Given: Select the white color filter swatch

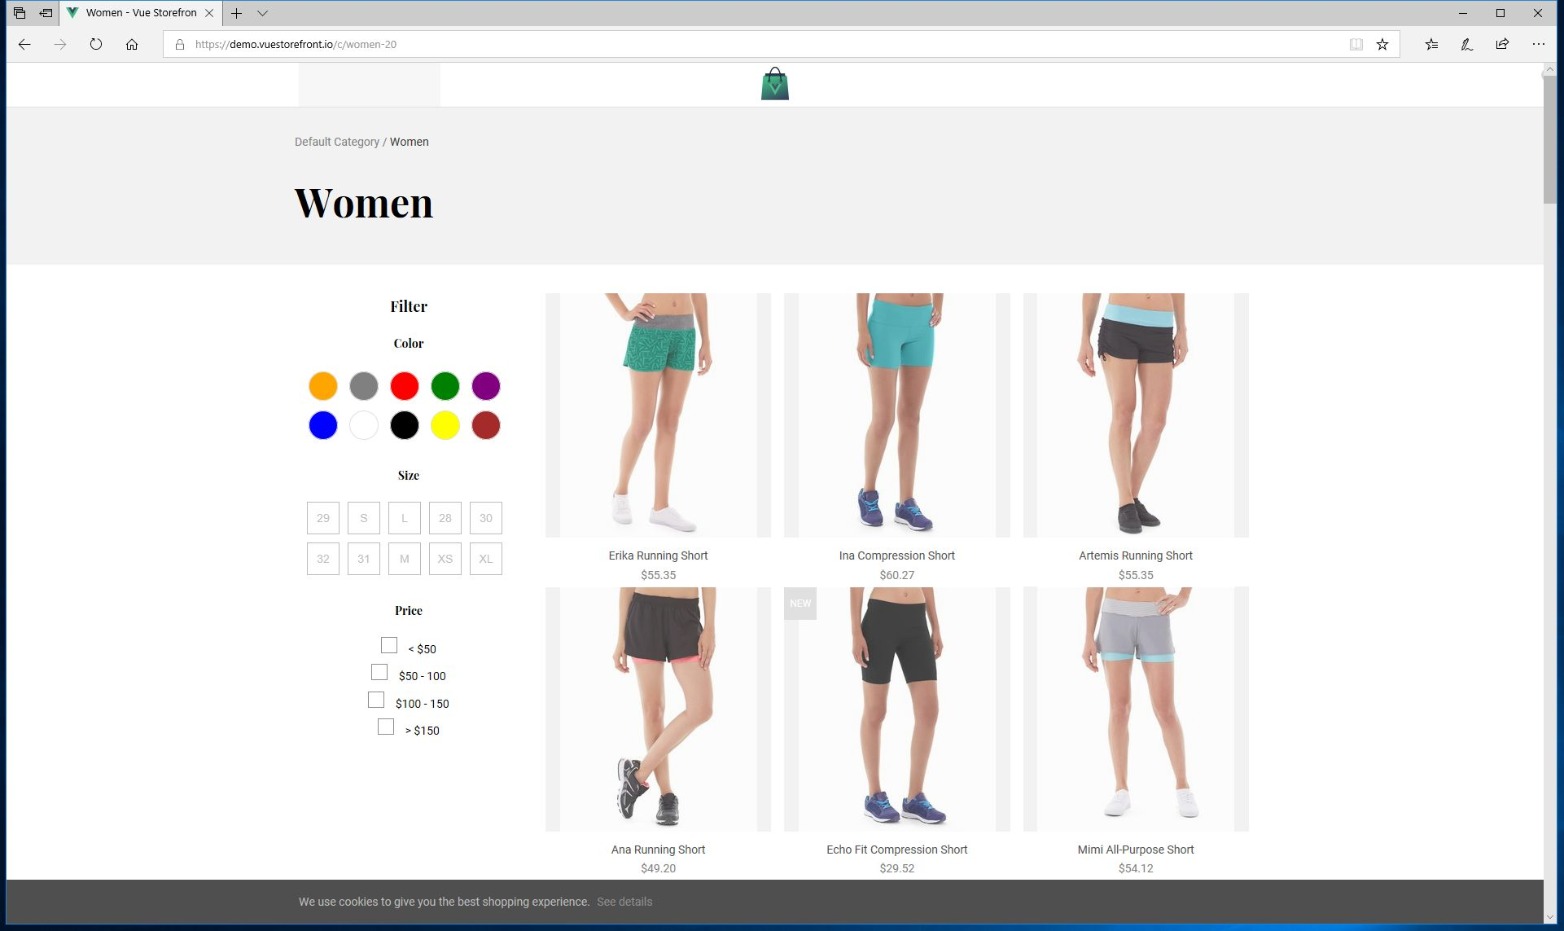Looking at the screenshot, I should point(364,426).
